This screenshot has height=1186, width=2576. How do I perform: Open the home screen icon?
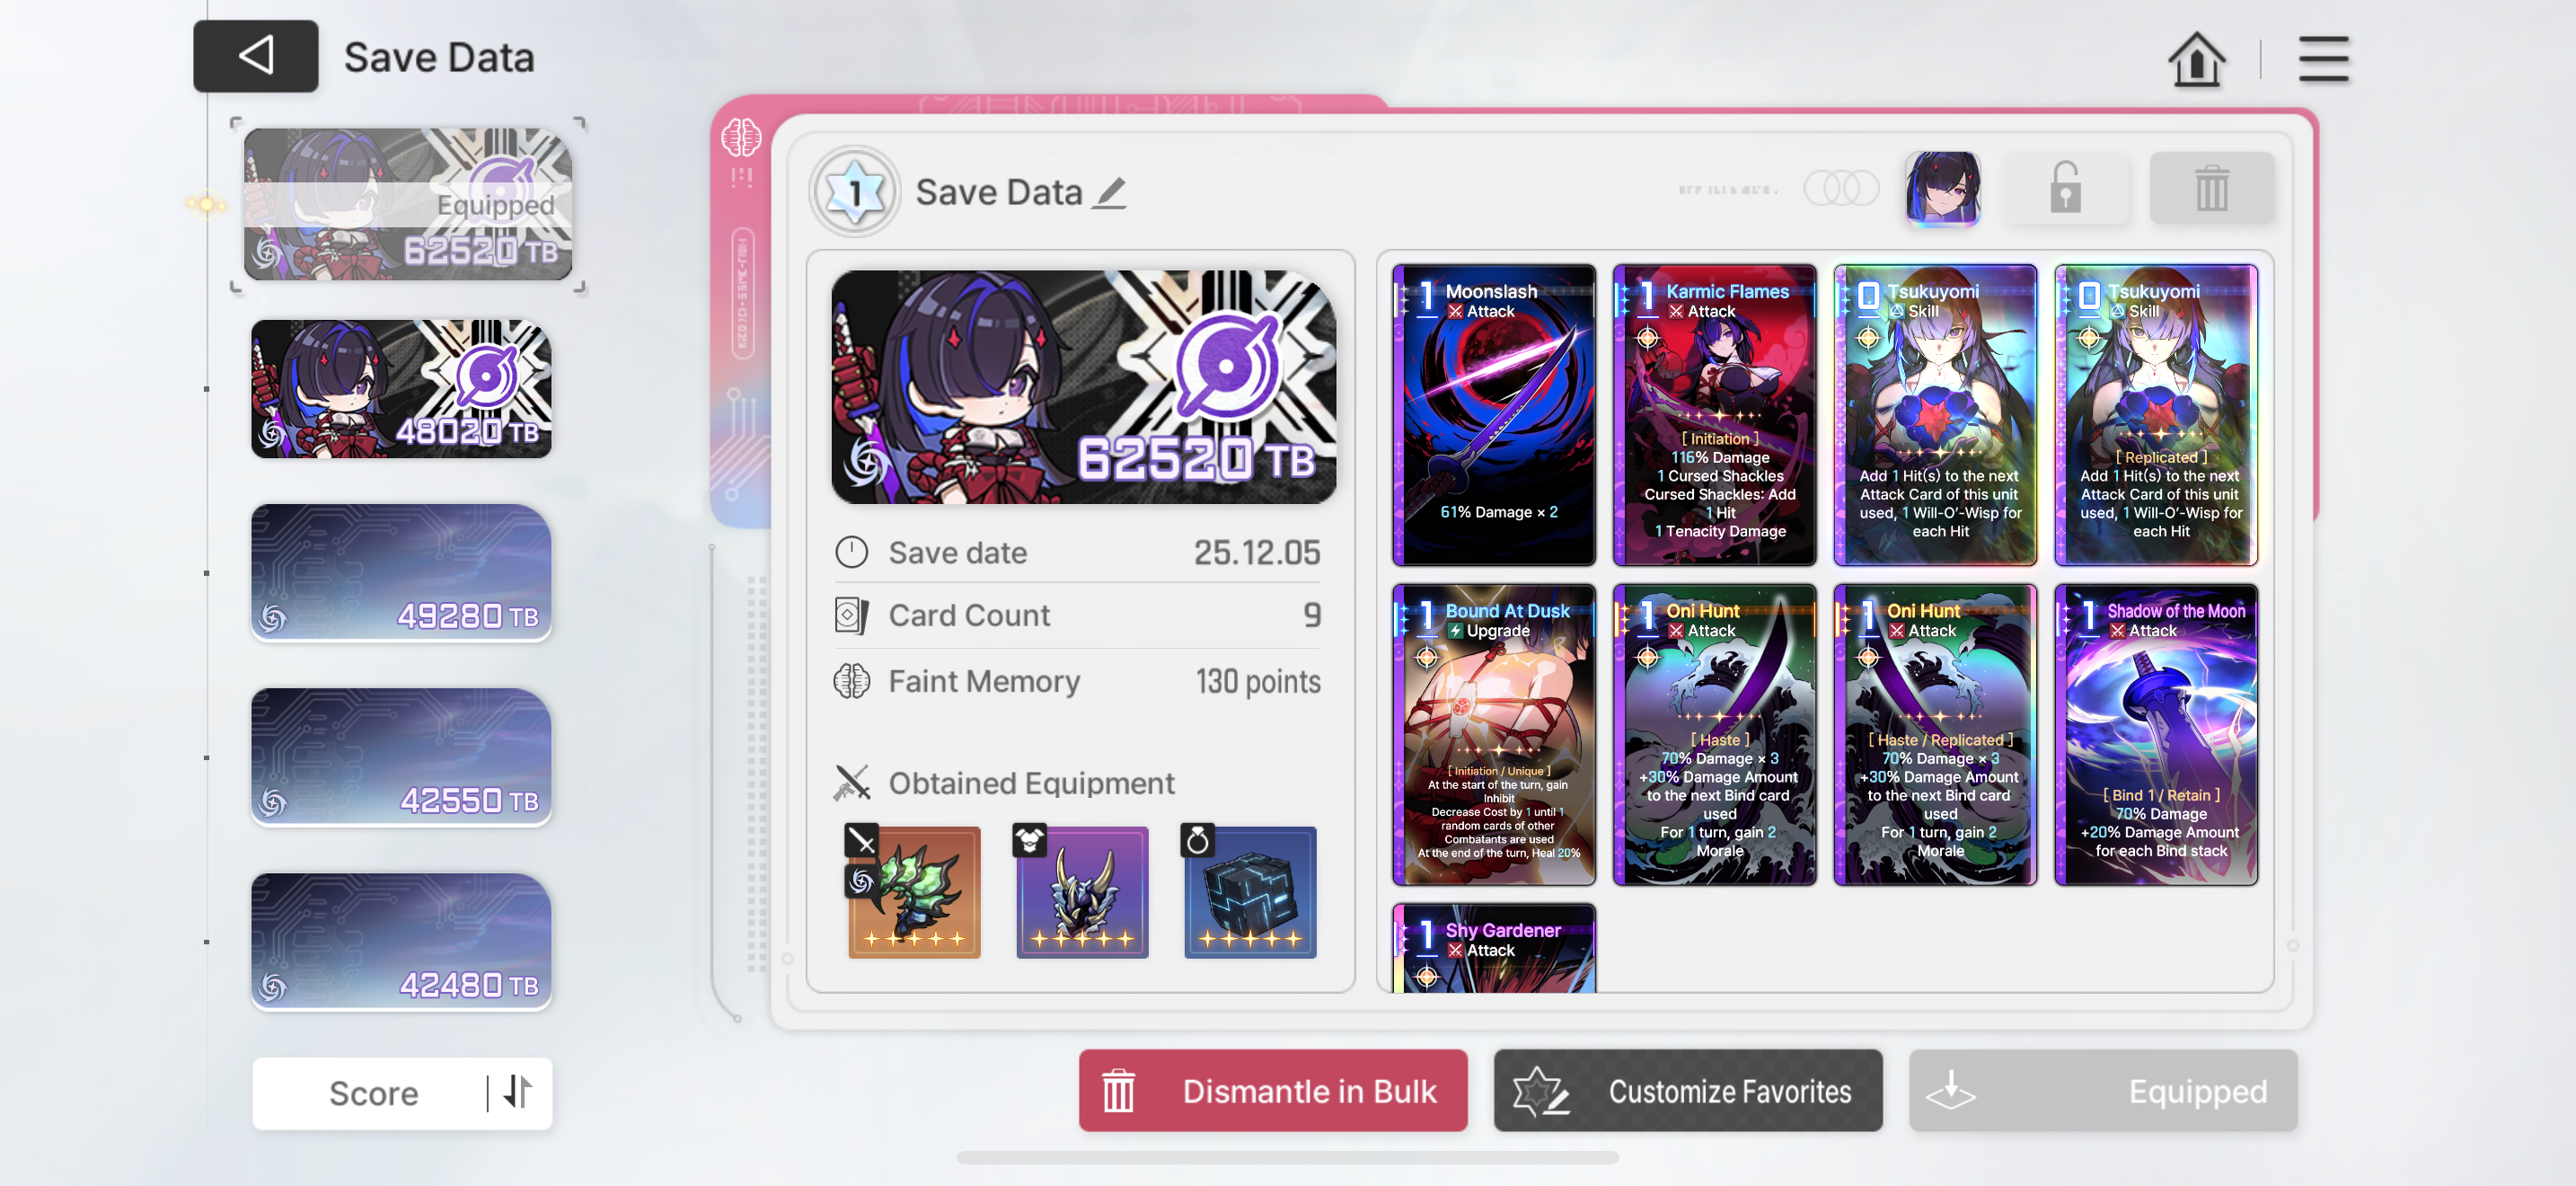click(x=2196, y=59)
